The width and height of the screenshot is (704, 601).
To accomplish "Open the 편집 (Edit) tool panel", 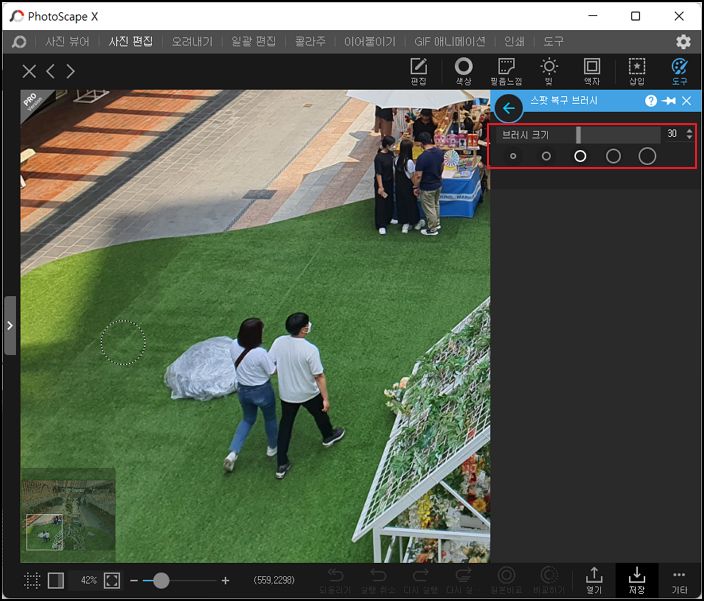I will click(x=418, y=71).
